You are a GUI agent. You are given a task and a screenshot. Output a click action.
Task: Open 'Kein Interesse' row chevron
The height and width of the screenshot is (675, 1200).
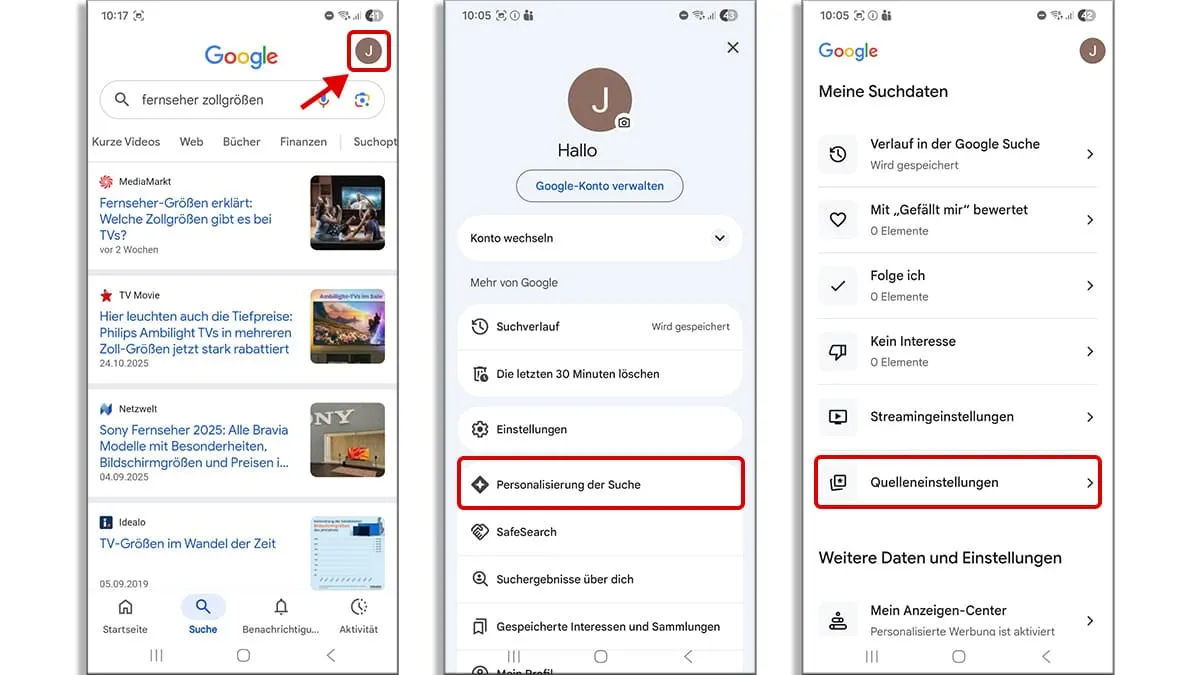click(1090, 352)
